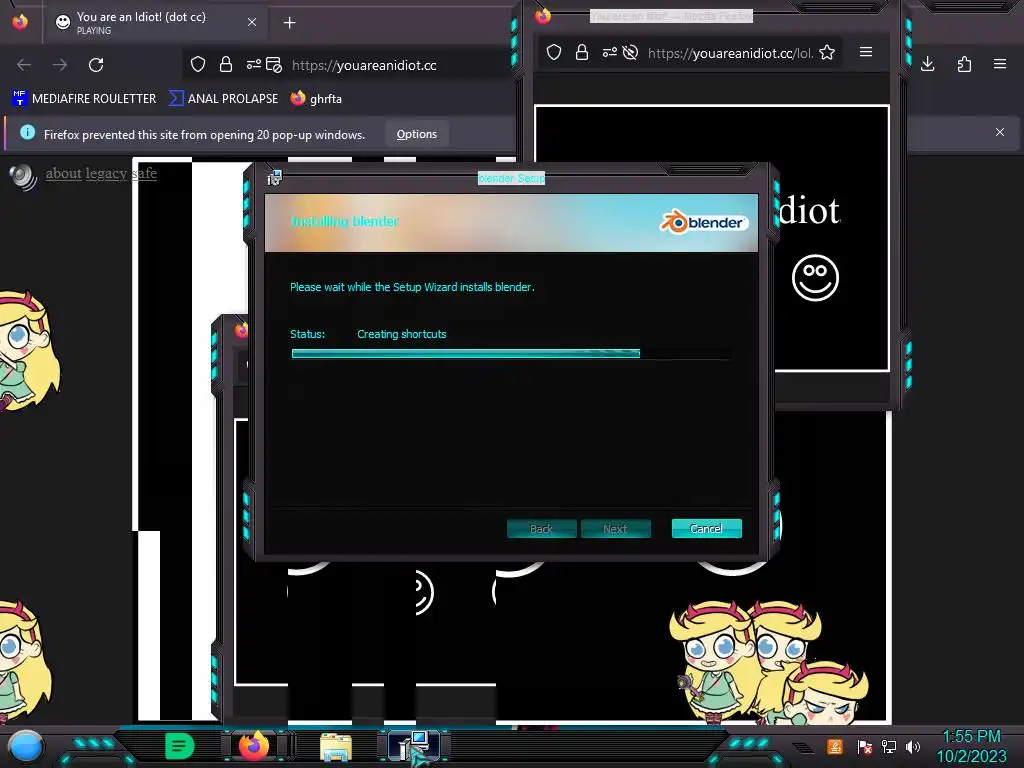
Task: Click the Back button in blender Setup
Action: point(541,528)
